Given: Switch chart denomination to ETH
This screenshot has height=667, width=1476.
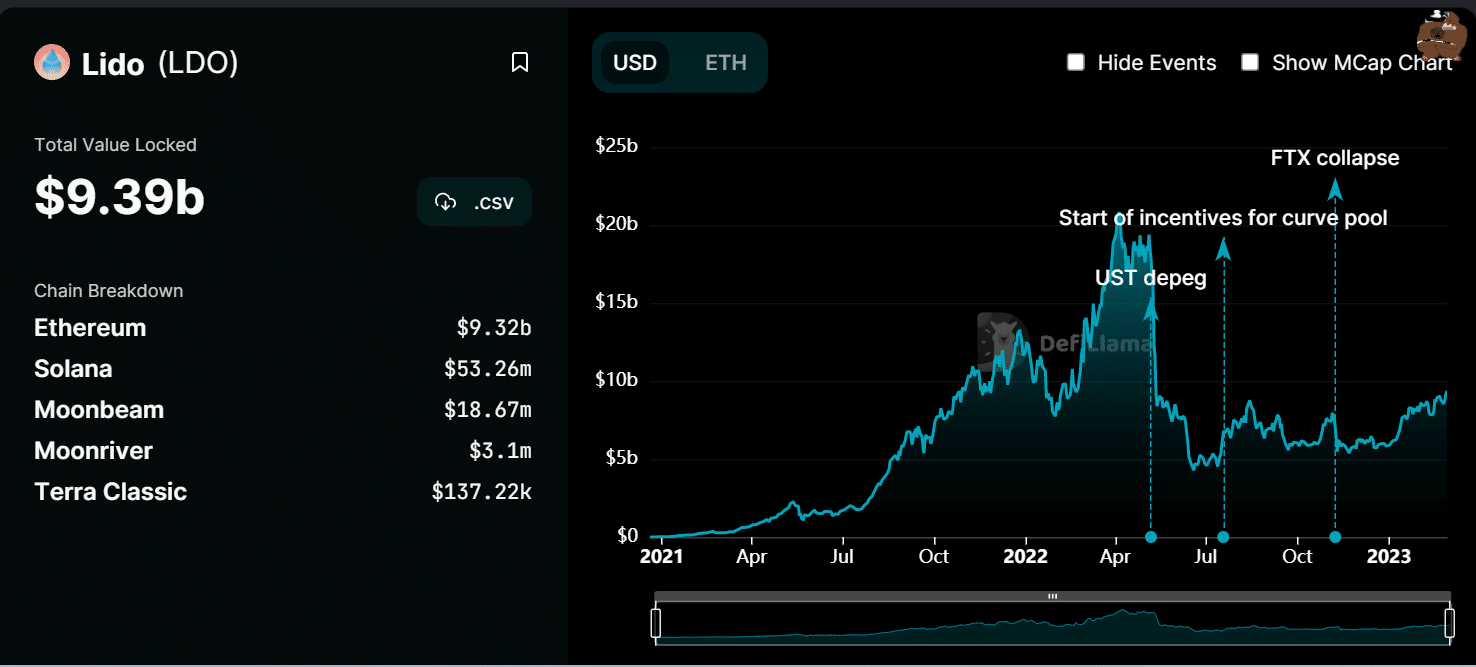Looking at the screenshot, I should [726, 63].
